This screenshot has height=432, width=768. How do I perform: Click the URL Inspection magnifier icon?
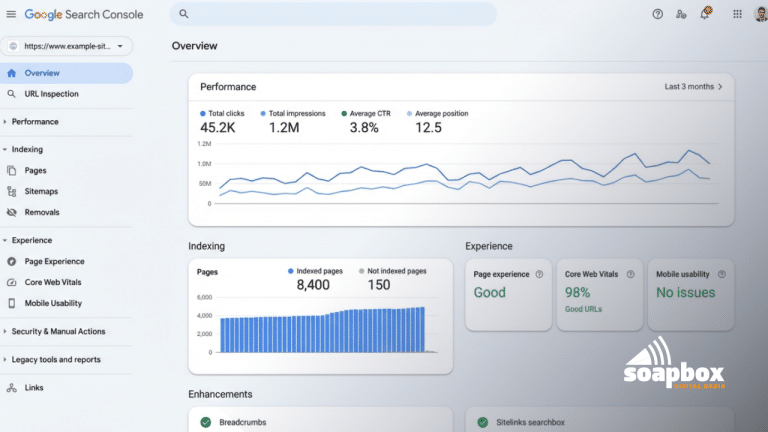(11, 94)
